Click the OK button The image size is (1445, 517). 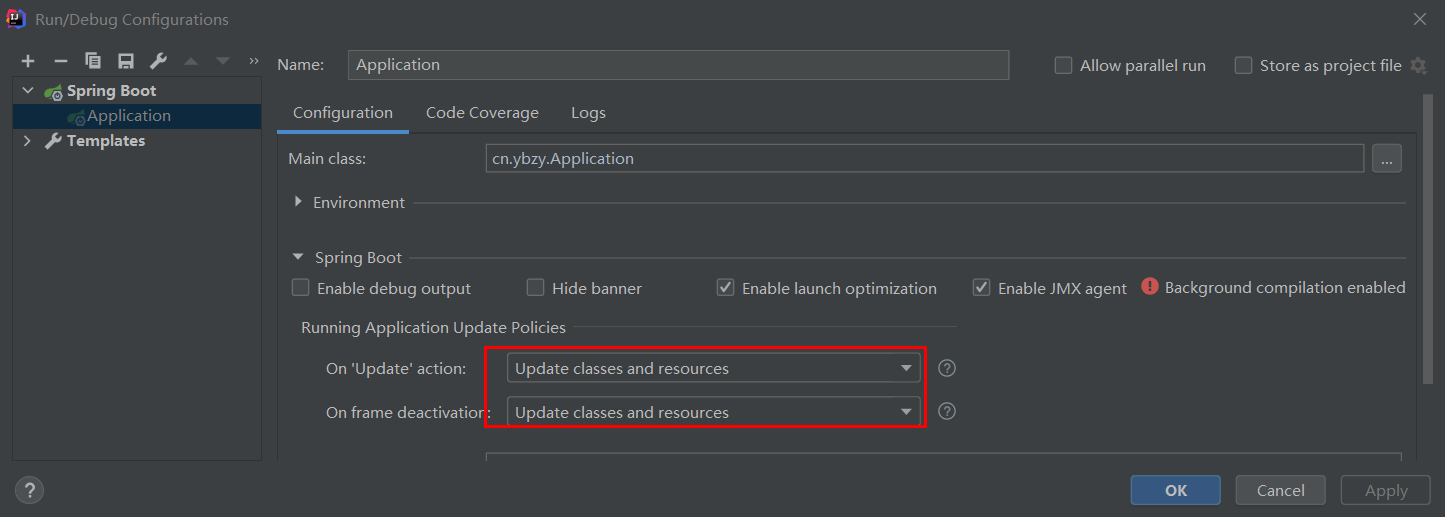tap(1176, 490)
